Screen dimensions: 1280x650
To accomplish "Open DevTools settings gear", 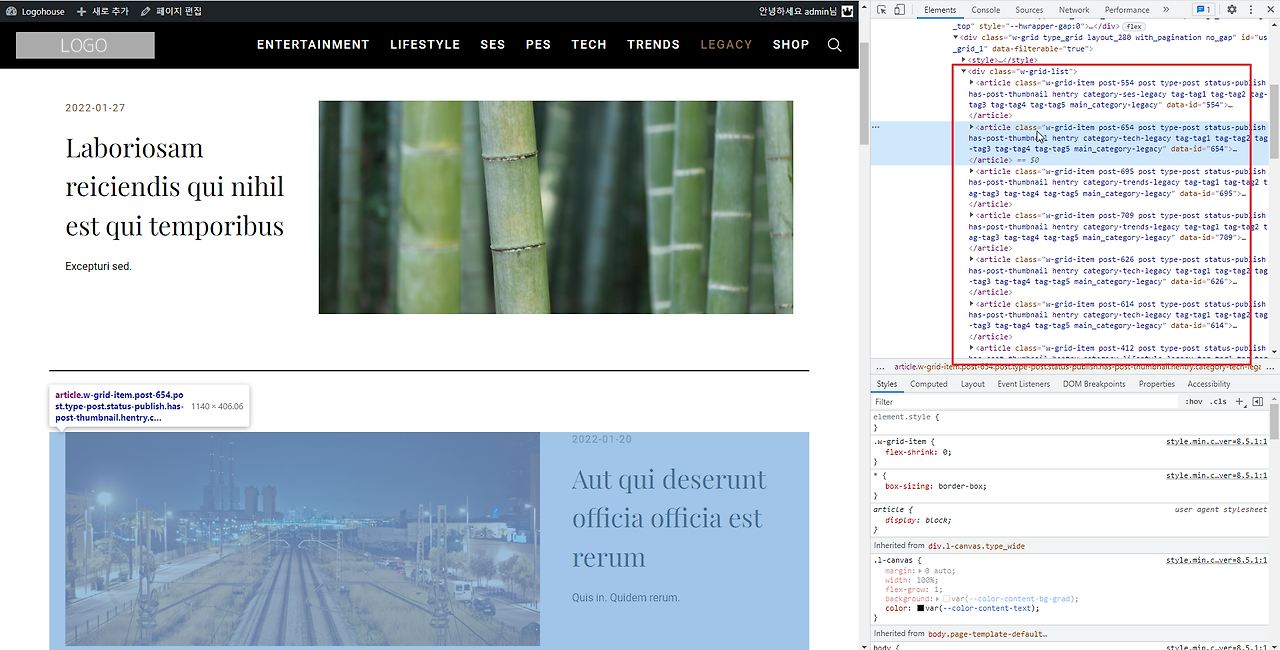I will pyautogui.click(x=1232, y=10).
